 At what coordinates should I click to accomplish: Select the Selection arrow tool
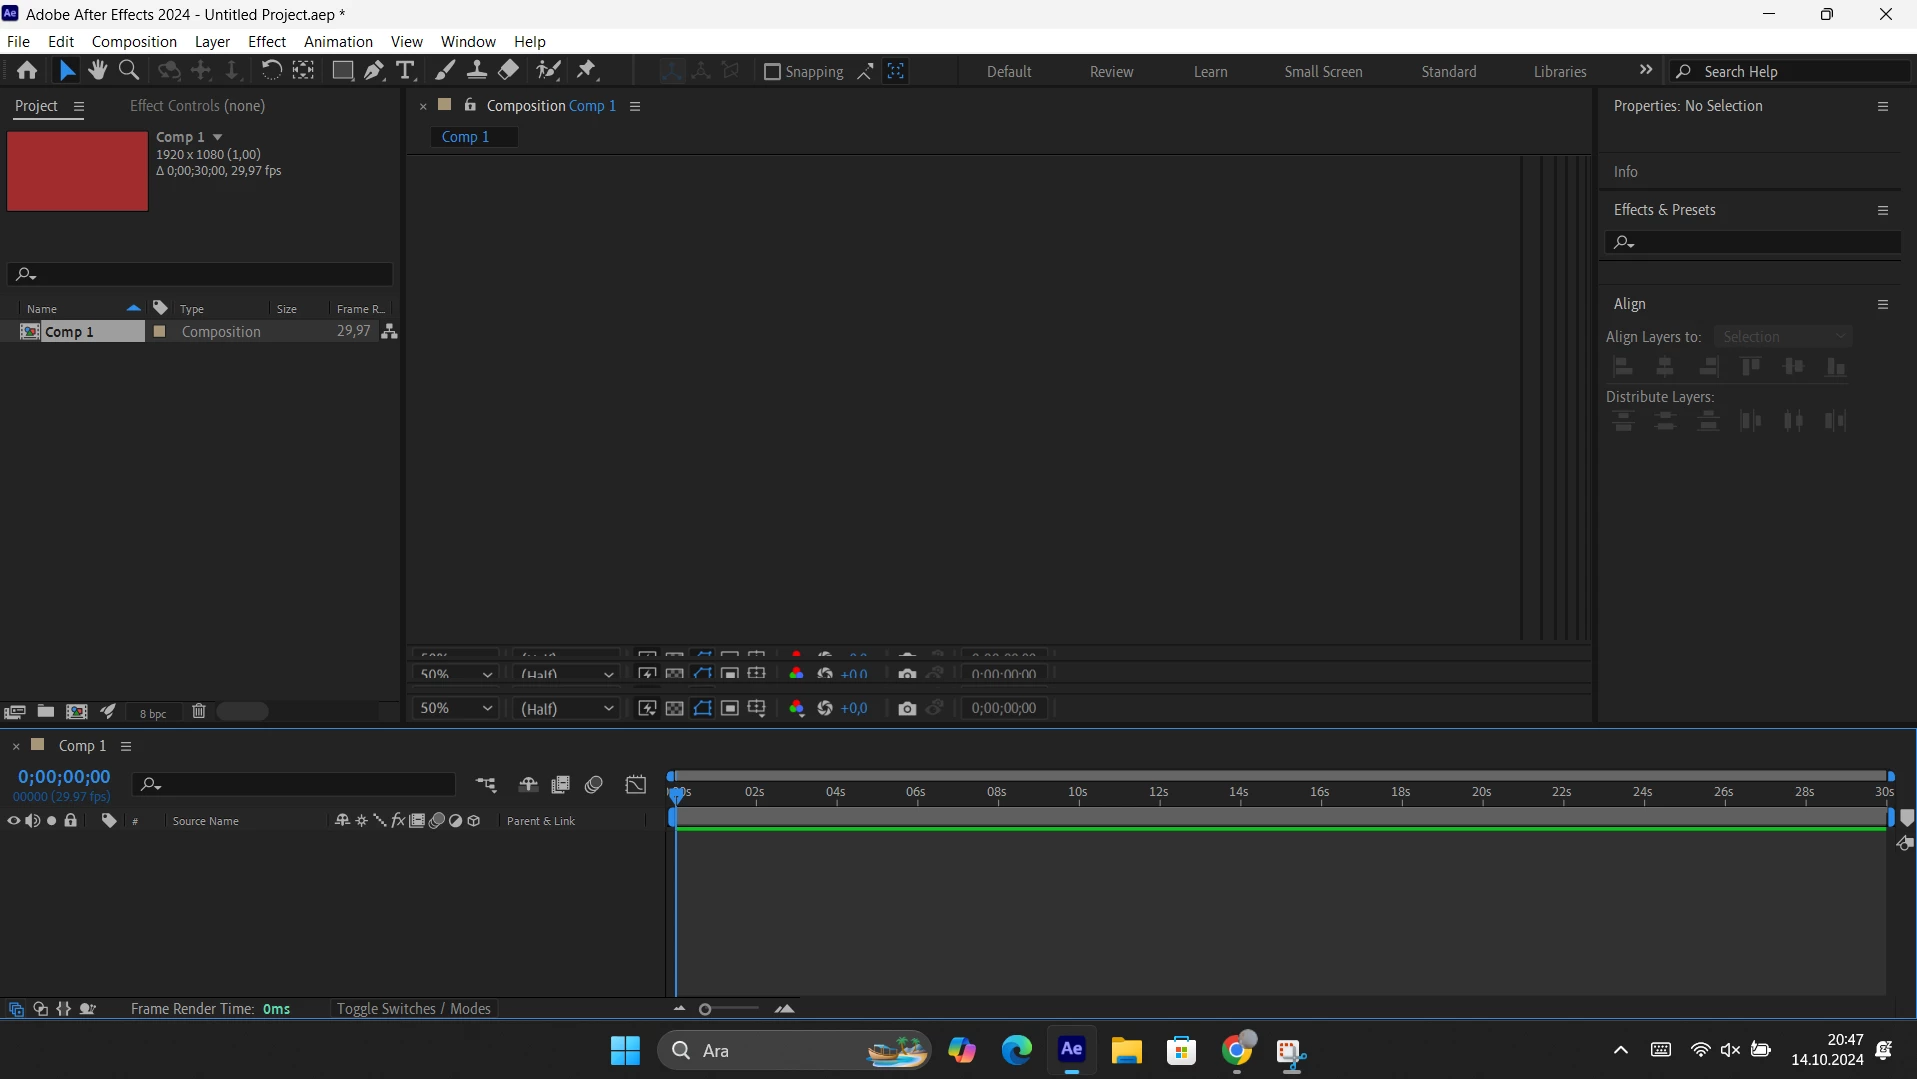(66, 70)
